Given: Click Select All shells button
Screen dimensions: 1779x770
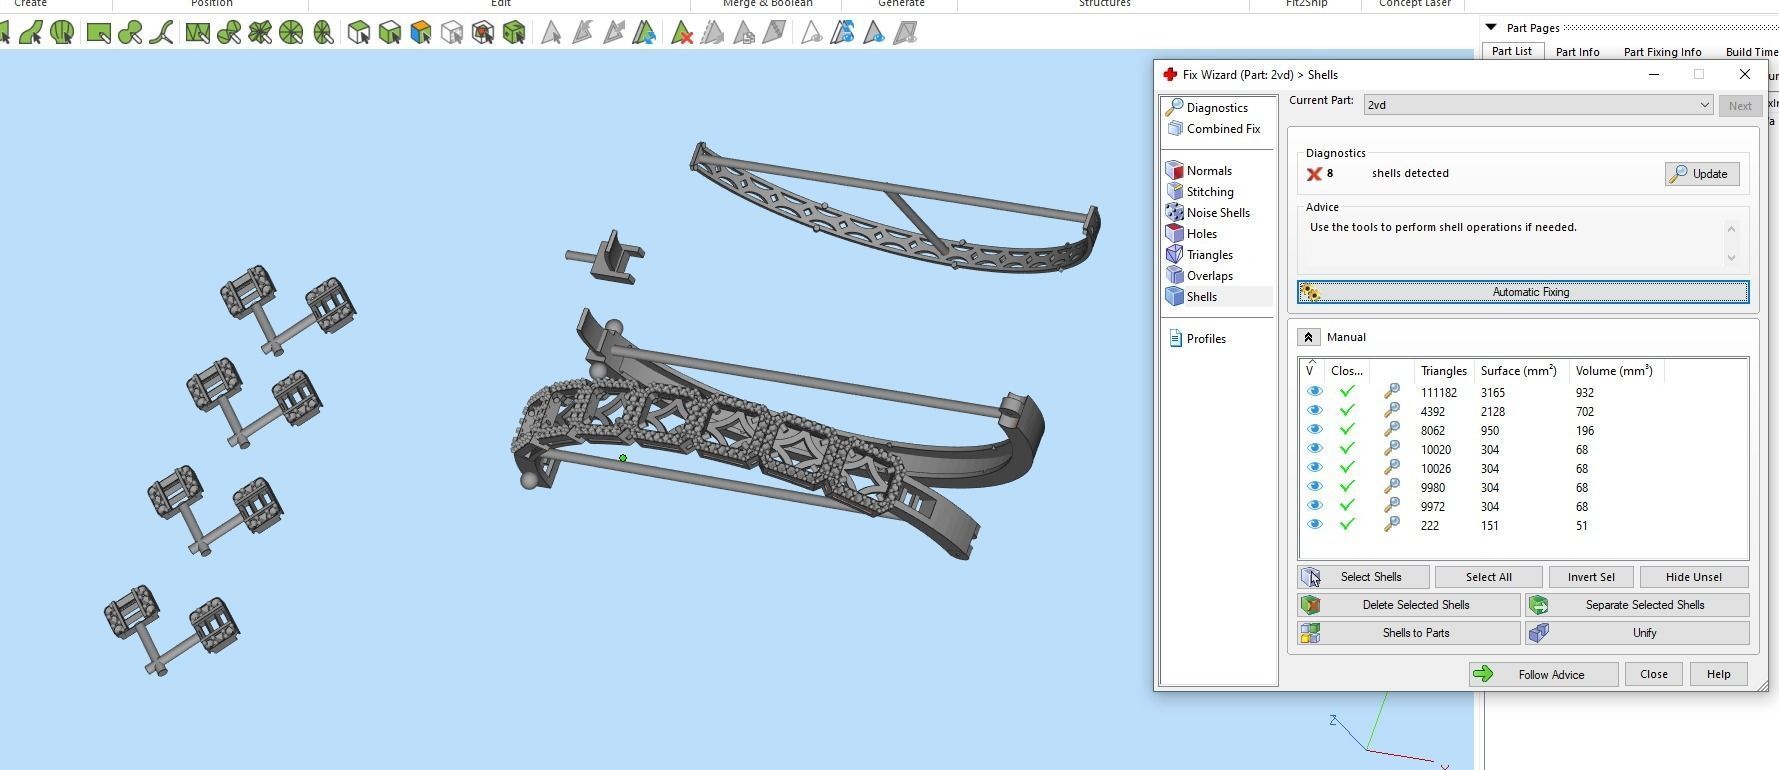Looking at the screenshot, I should pyautogui.click(x=1488, y=577).
